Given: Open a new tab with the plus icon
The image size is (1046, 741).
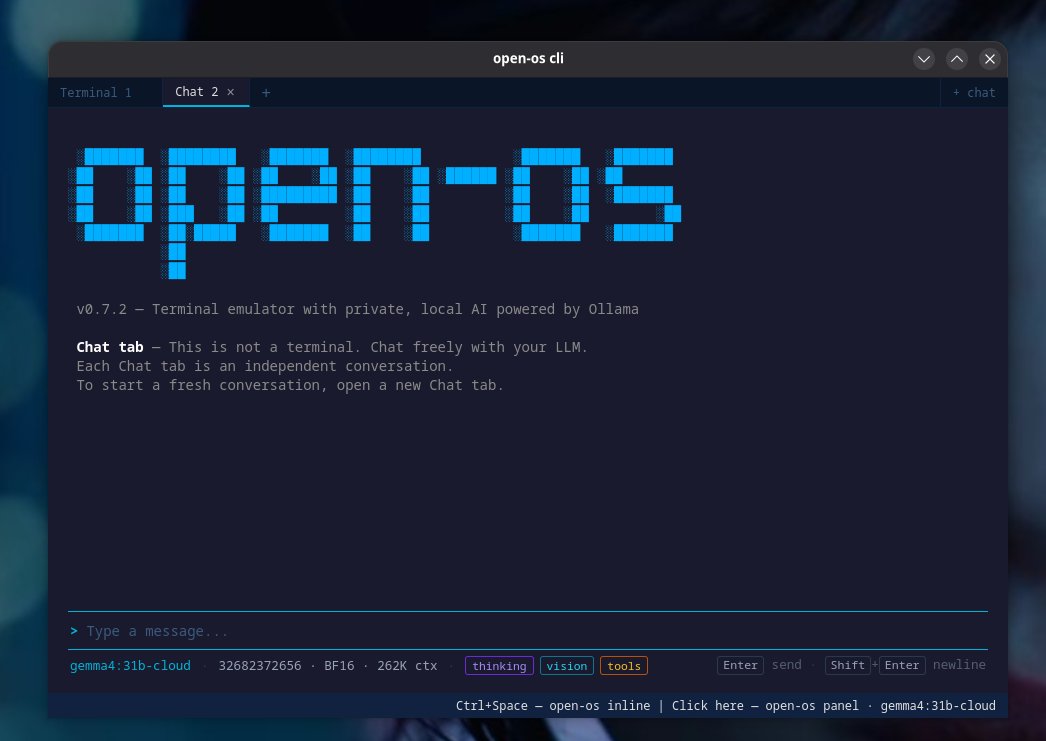Looking at the screenshot, I should (x=266, y=93).
